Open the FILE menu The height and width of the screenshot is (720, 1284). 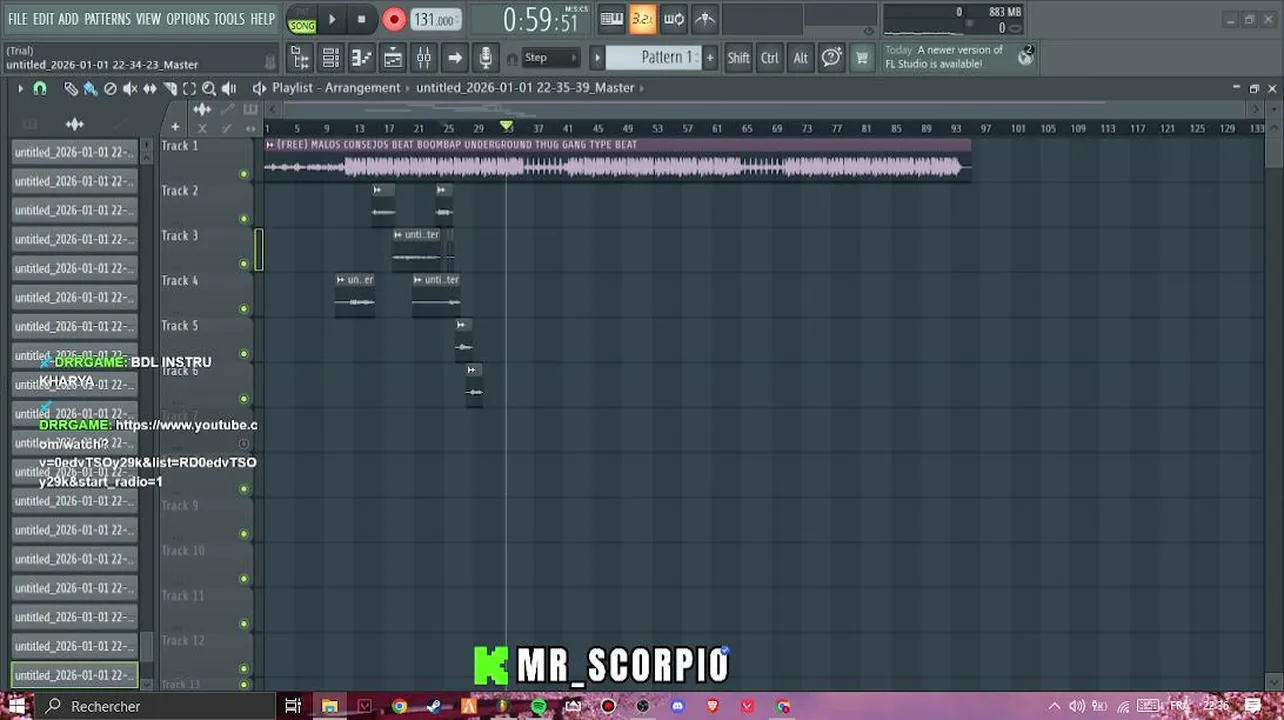pyautogui.click(x=18, y=19)
